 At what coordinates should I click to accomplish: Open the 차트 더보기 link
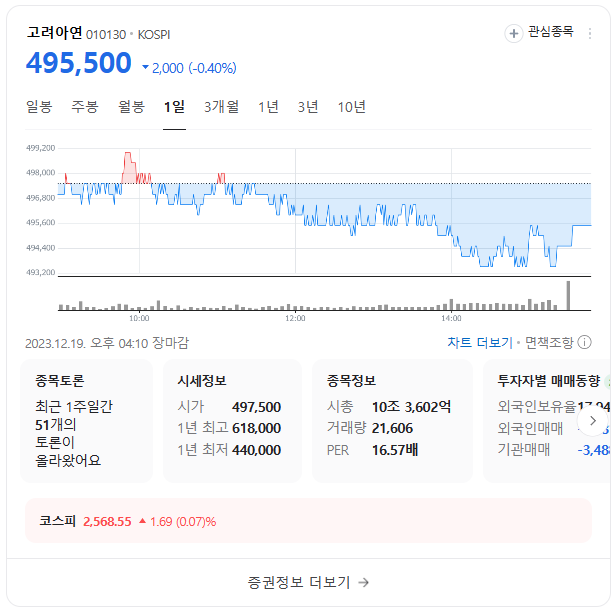coord(480,343)
